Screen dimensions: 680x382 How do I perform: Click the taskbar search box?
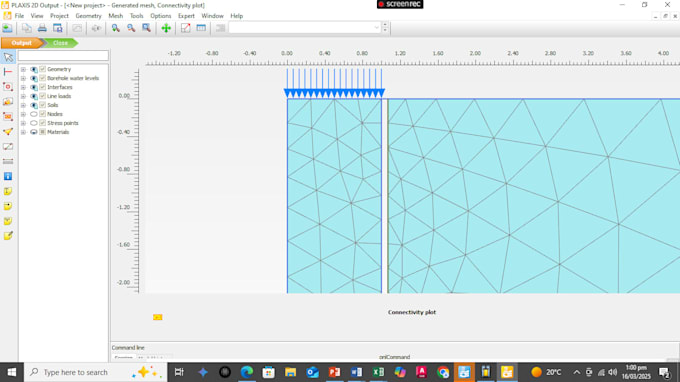coord(95,372)
